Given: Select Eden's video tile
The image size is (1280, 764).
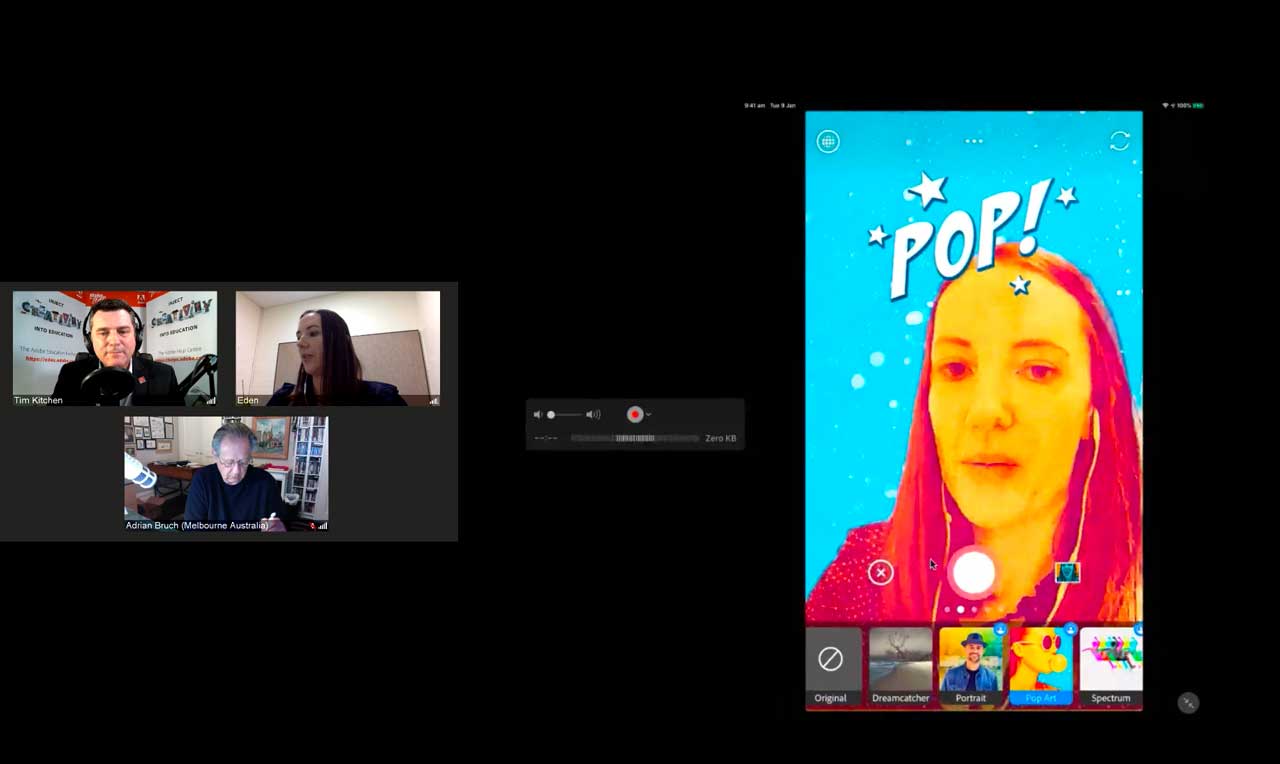Looking at the screenshot, I should click(x=337, y=348).
